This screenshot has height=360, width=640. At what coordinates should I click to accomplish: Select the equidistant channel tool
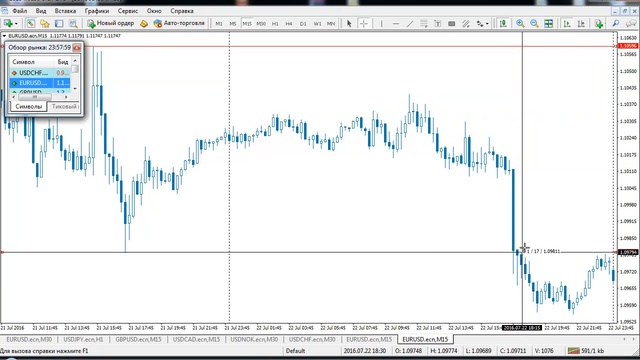(x=466, y=24)
